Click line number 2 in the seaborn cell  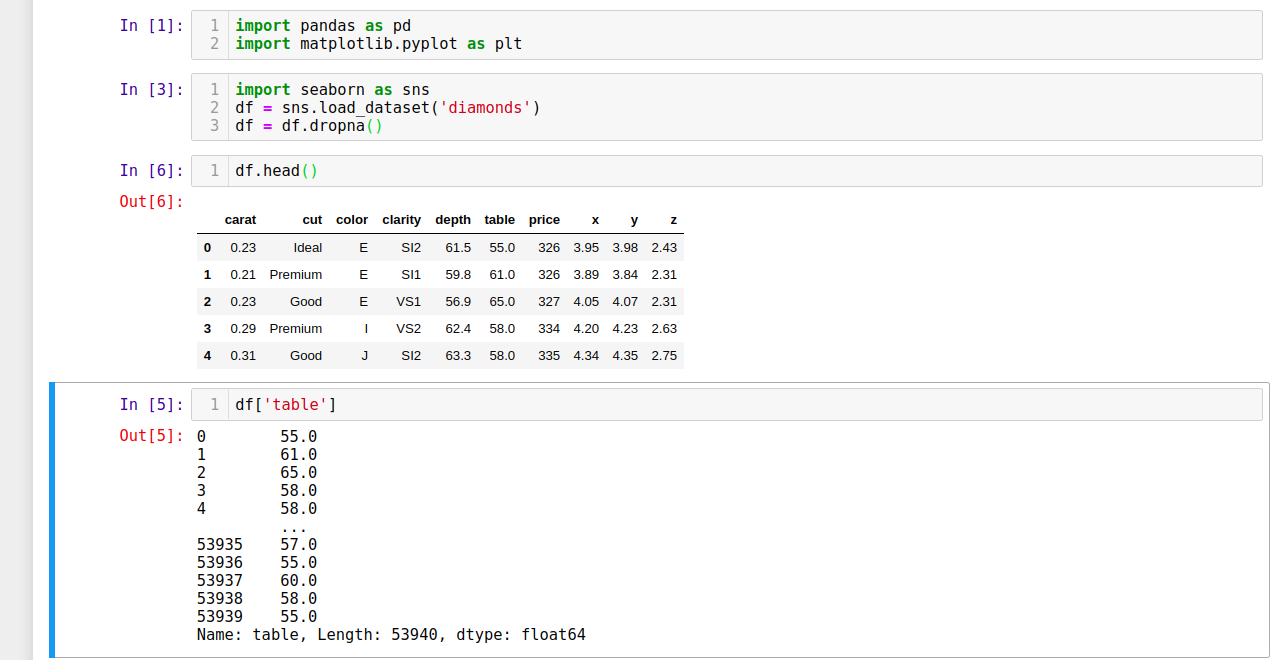pos(213,107)
